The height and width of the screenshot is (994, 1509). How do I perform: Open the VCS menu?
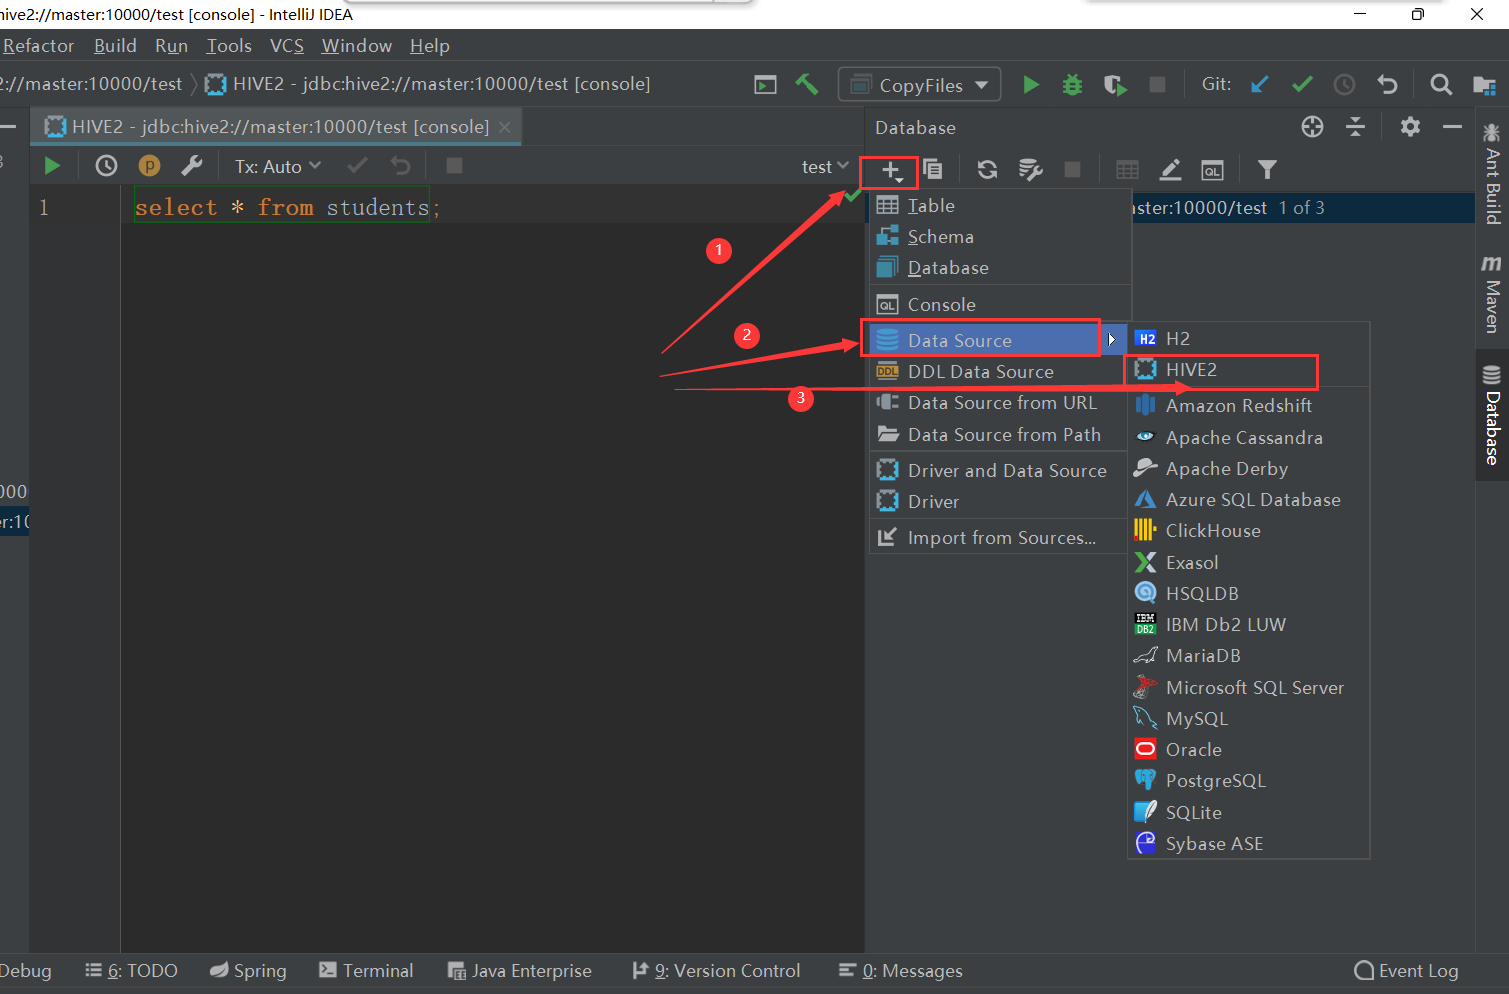287,46
